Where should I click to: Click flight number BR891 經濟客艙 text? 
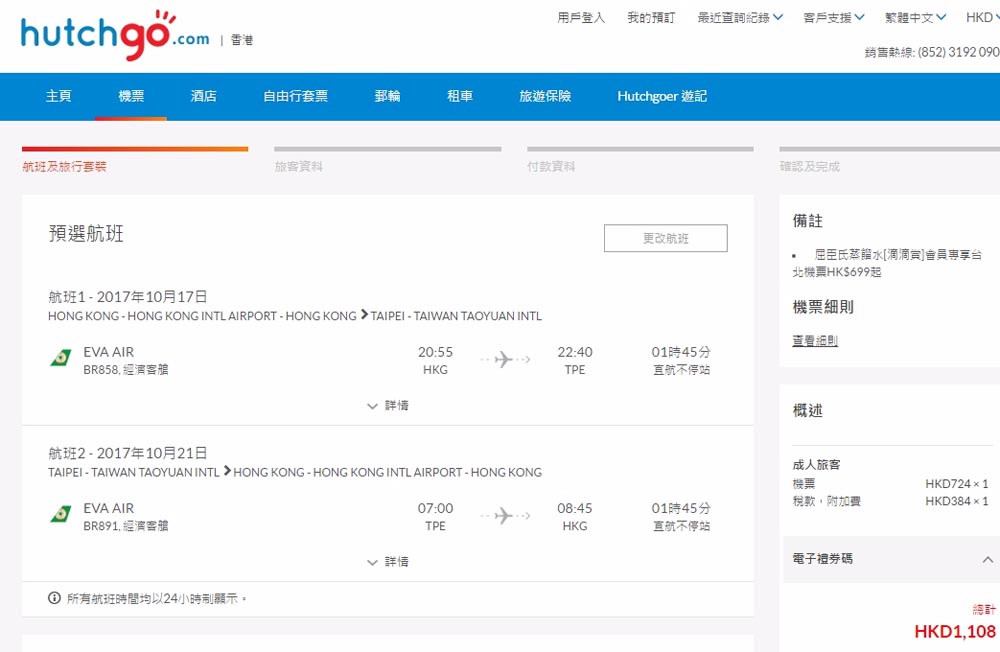point(126,526)
